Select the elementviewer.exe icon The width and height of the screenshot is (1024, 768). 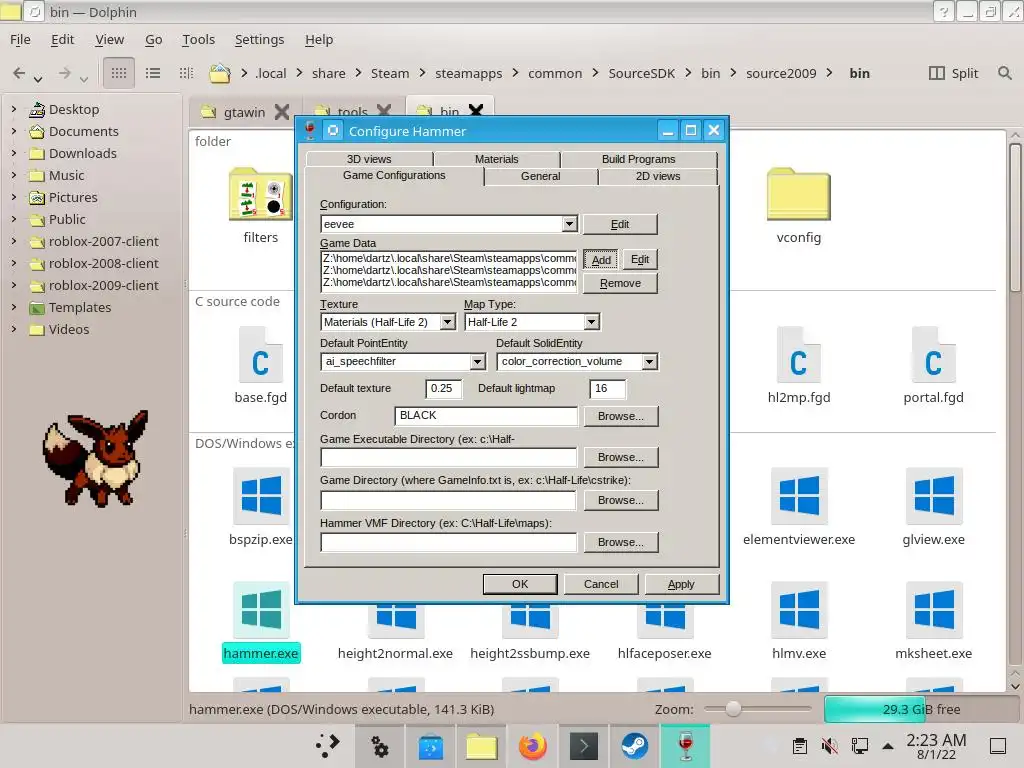click(799, 496)
